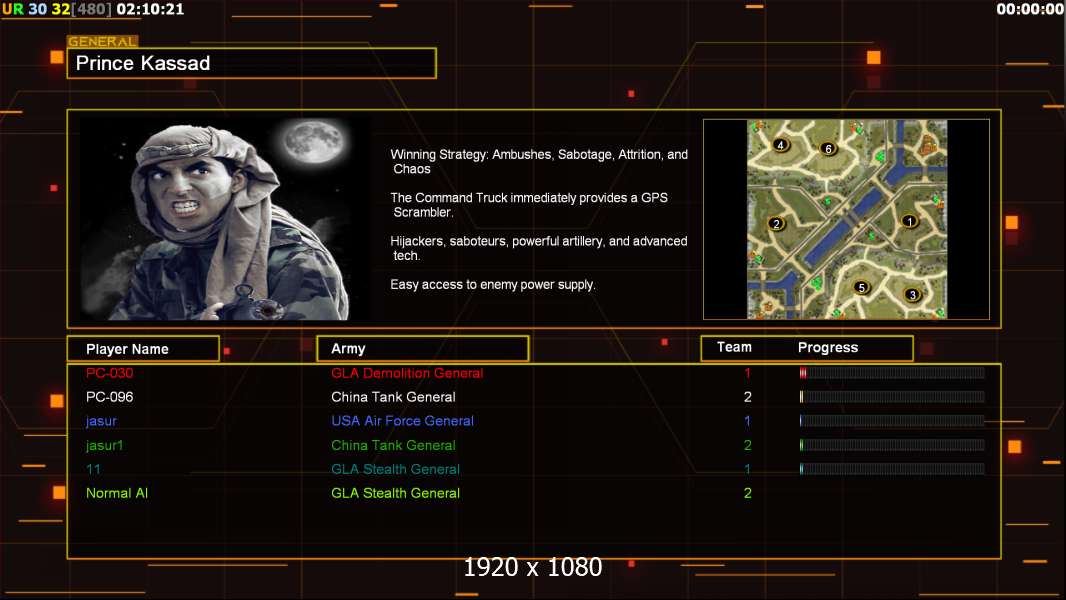Viewport: 1066px width, 600px height.
Task: Click jasur1's green progress bar
Action: [891, 445]
